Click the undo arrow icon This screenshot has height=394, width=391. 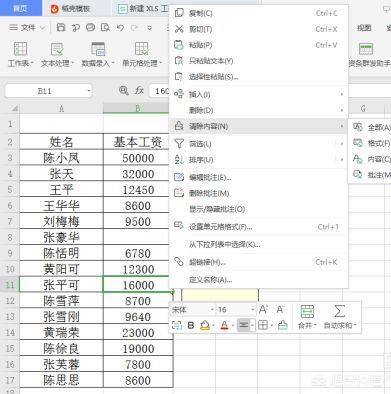click(120, 28)
